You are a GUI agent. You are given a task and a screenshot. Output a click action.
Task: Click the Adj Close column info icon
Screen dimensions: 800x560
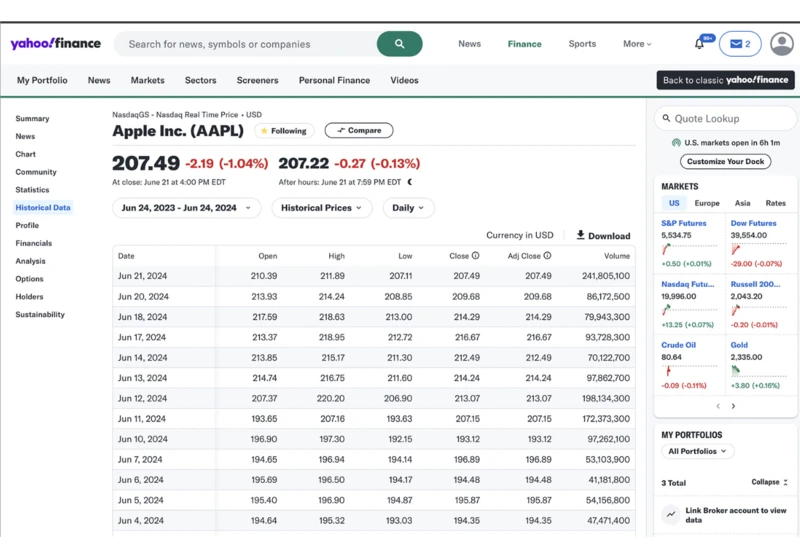tap(547, 256)
